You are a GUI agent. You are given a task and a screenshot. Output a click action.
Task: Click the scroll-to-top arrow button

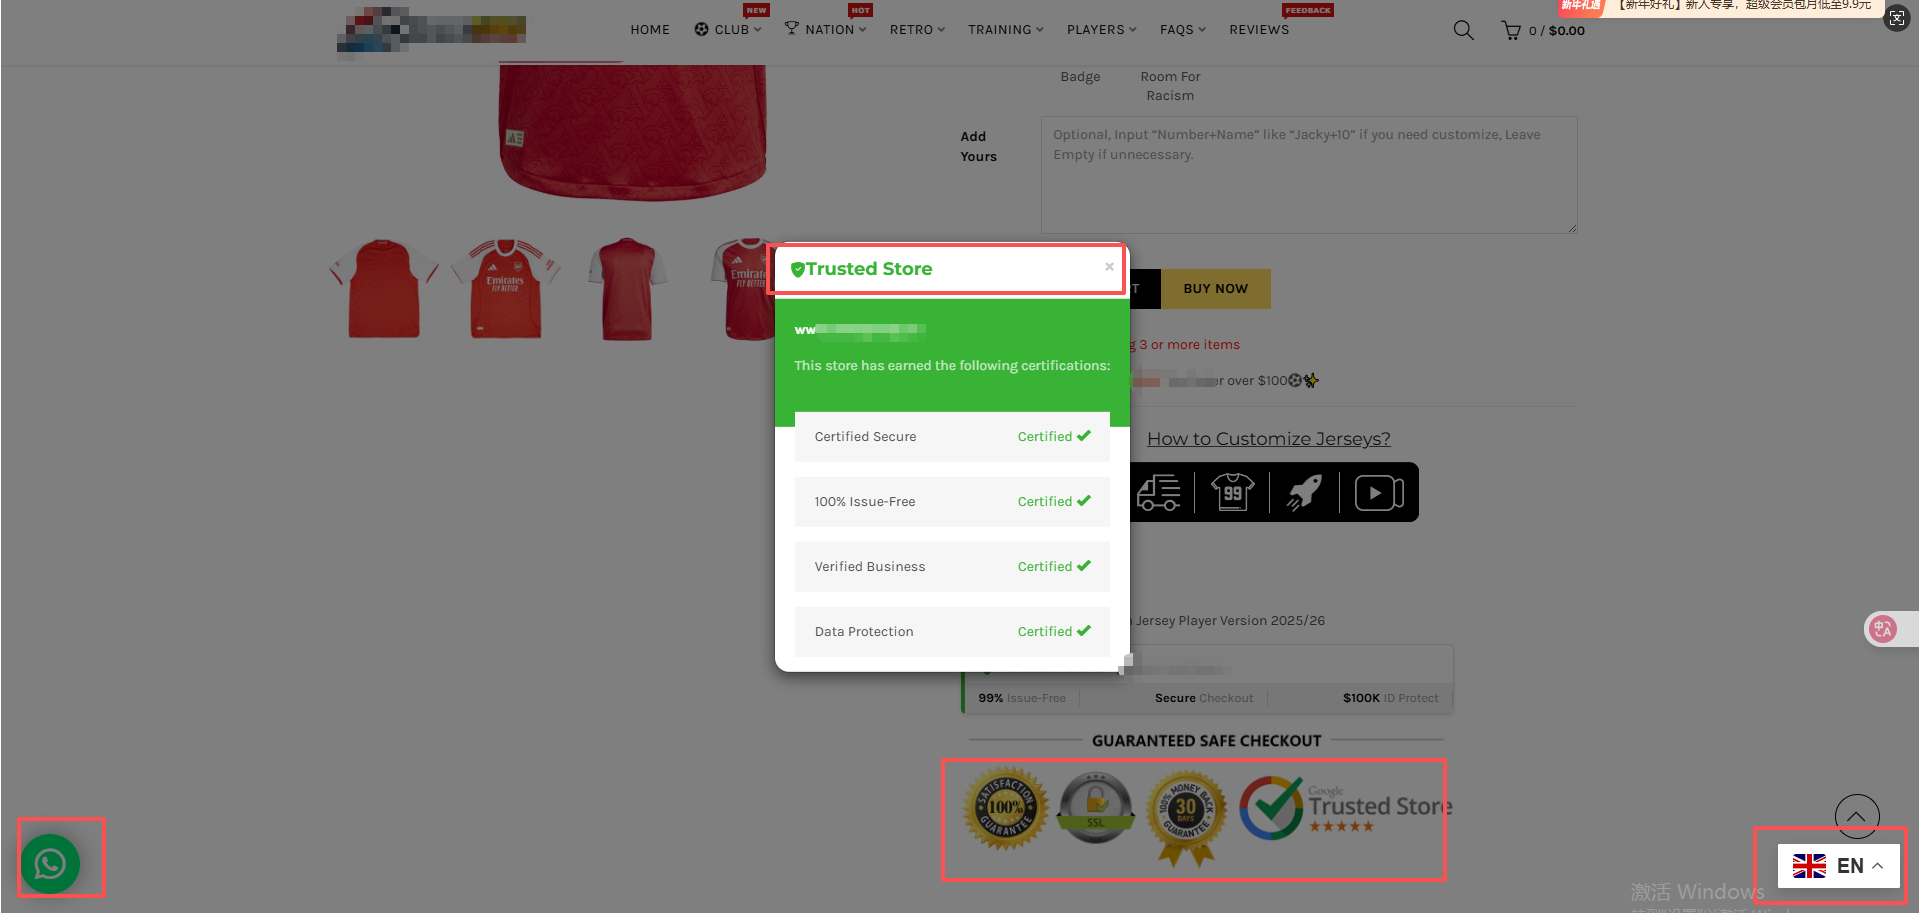point(1856,817)
